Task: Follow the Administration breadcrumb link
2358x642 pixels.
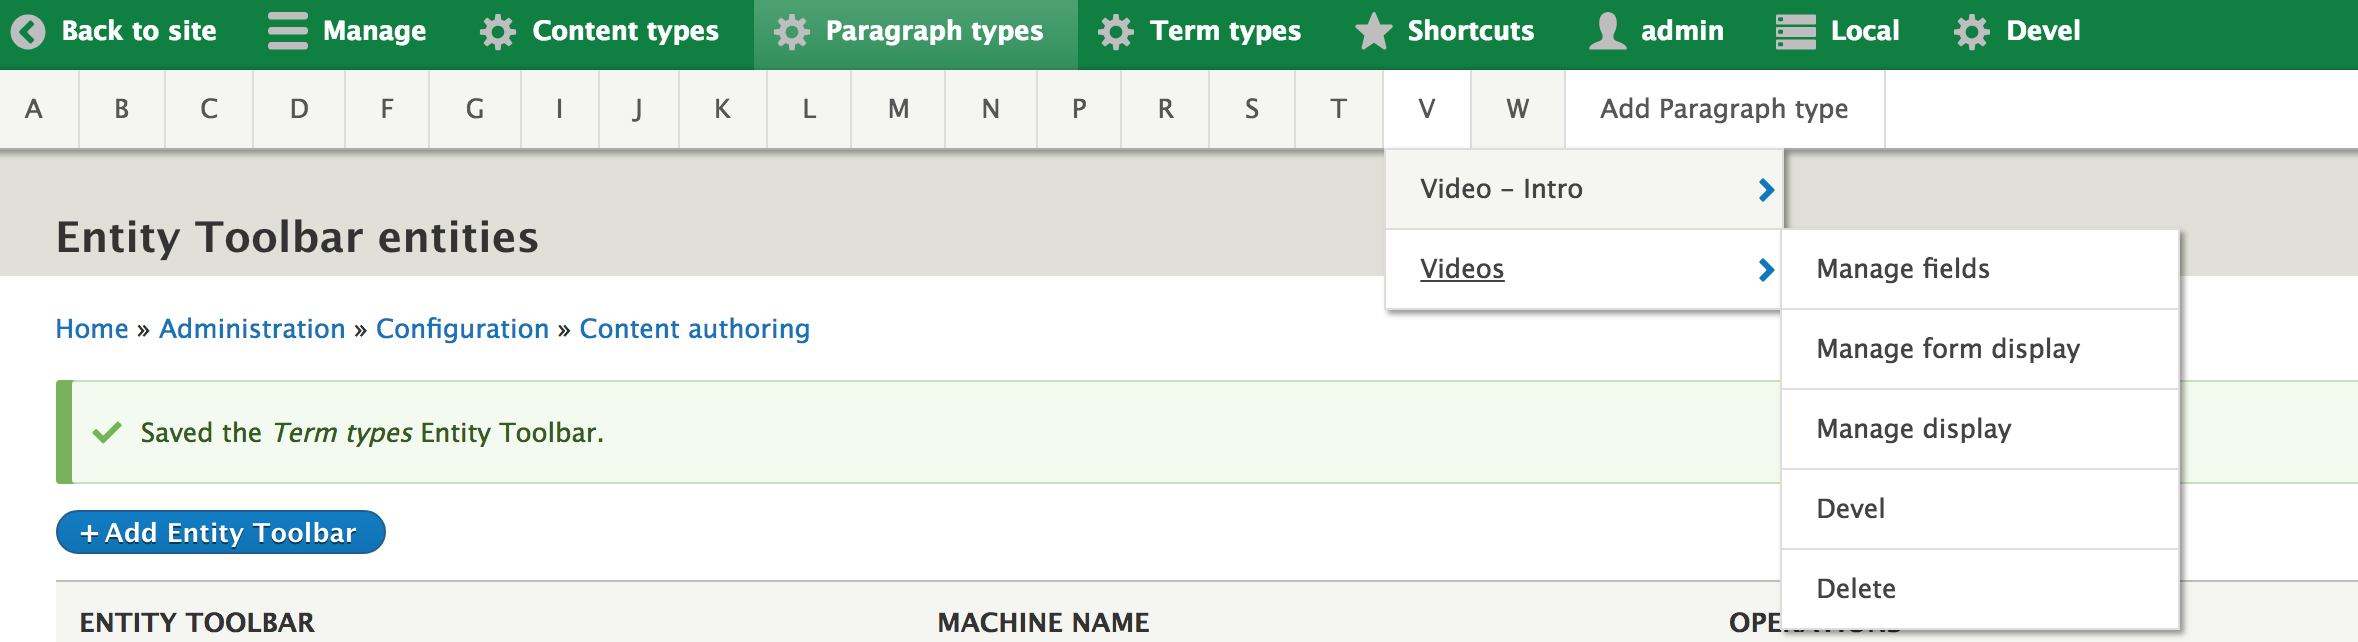Action: point(252,329)
